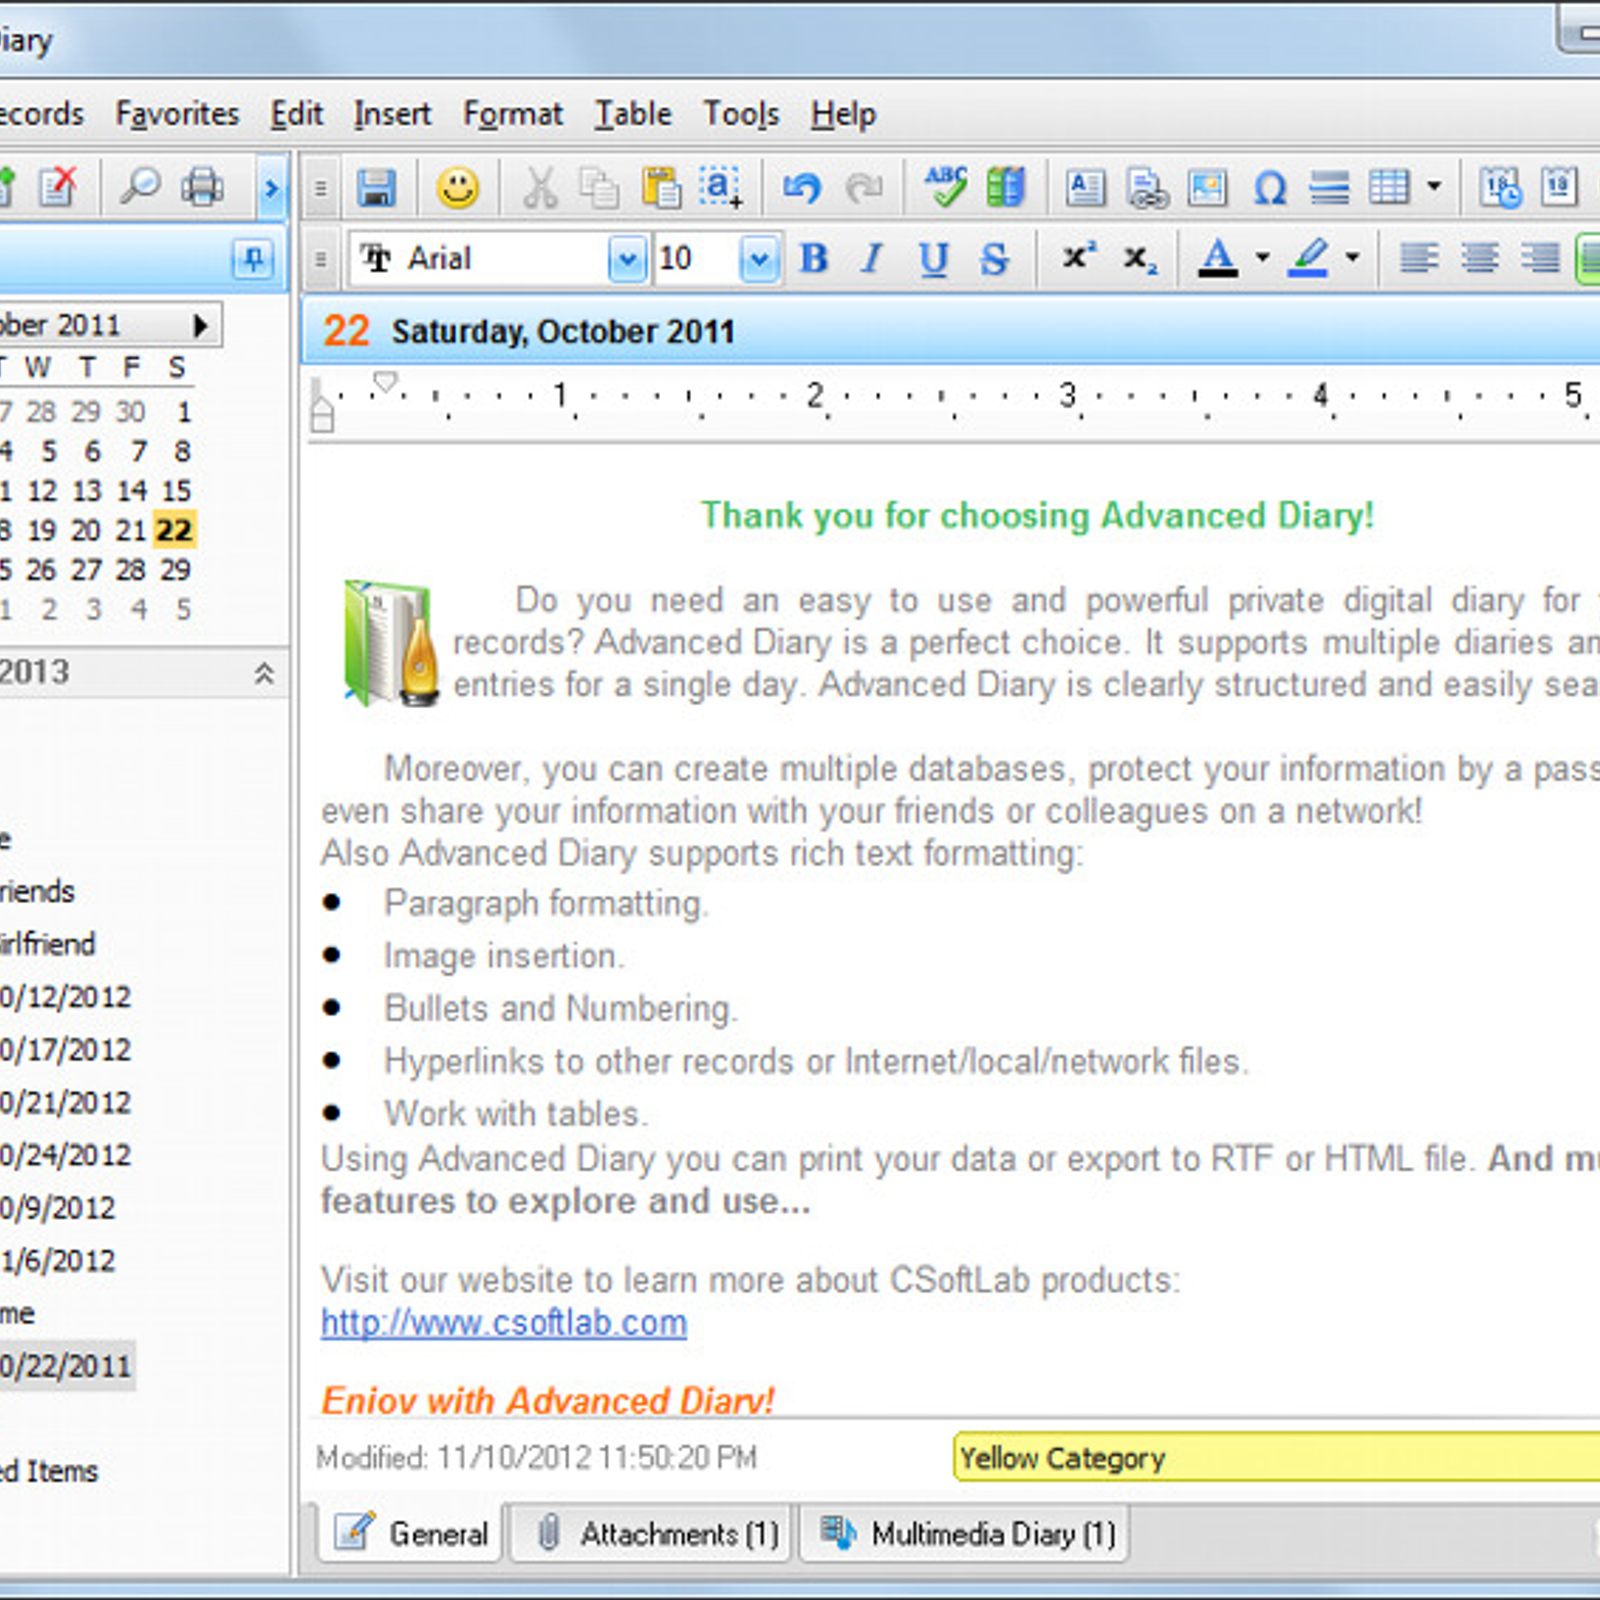Apply superscript formatting
The width and height of the screenshot is (1600, 1600).
tap(1078, 258)
